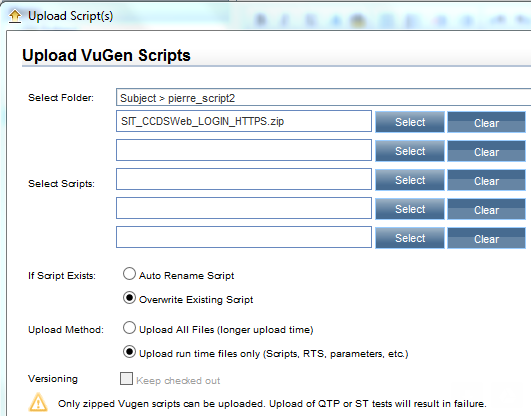Click the Upload Script(s) arrow icon
531x417 pixels.
click(x=15, y=16)
